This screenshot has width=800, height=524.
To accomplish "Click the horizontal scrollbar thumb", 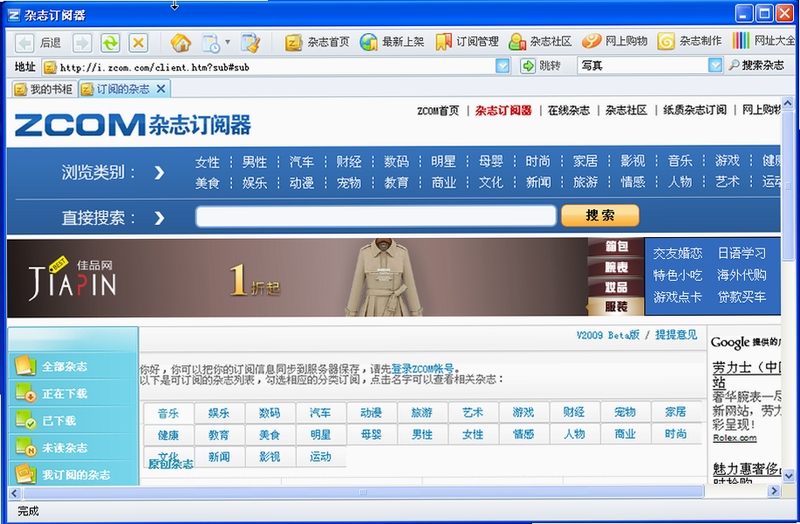I will pyautogui.click(x=363, y=492).
